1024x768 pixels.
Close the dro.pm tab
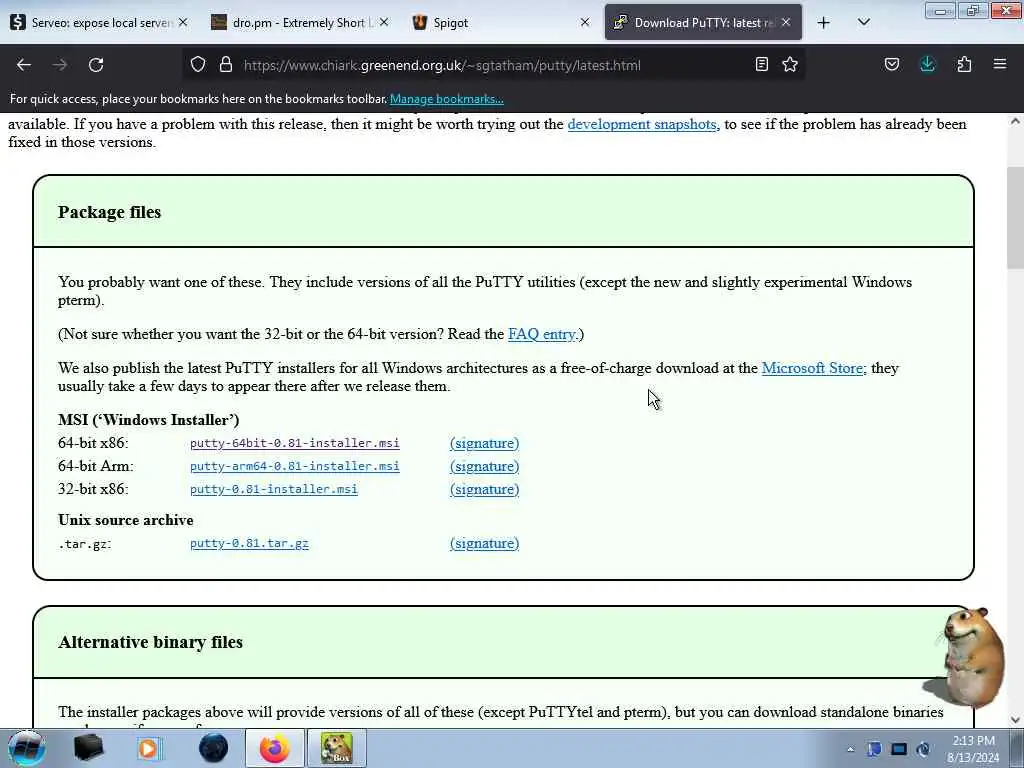[x=384, y=23]
